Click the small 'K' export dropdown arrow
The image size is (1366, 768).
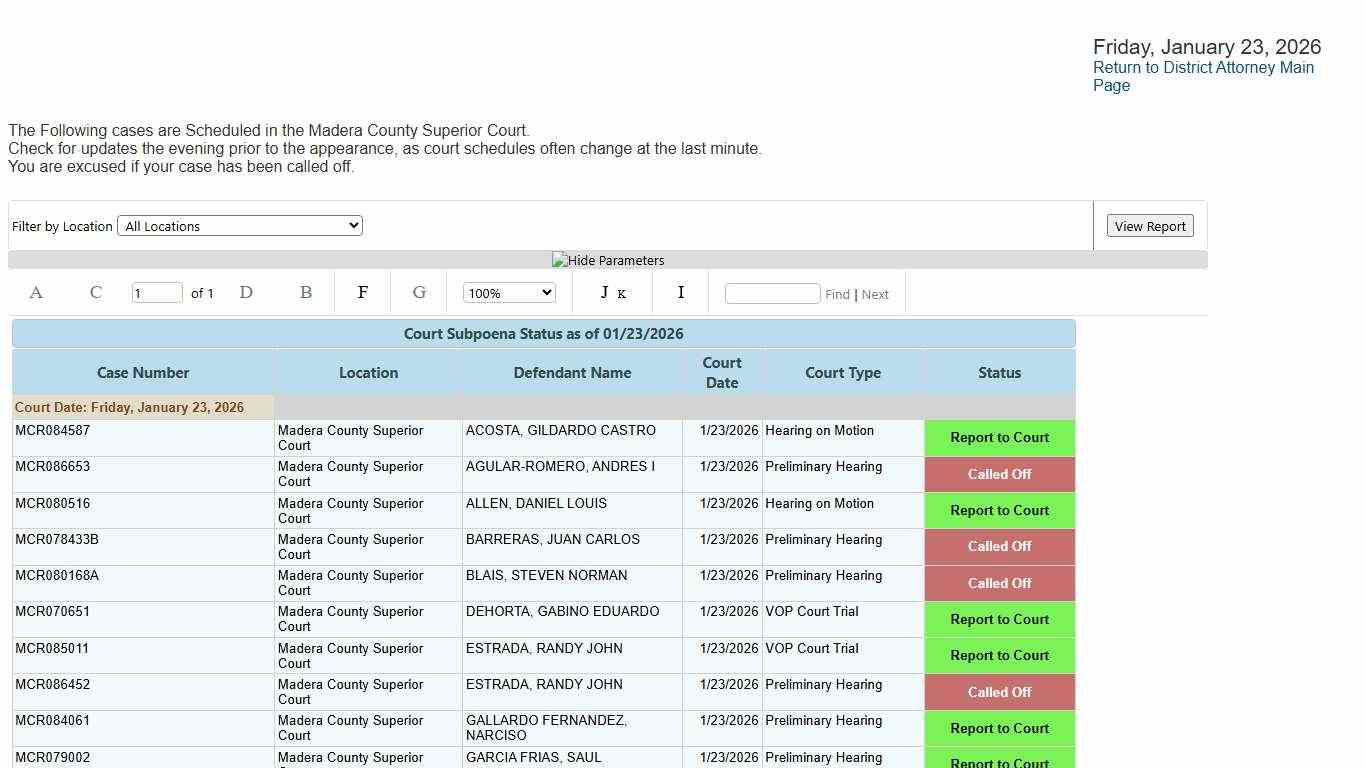[x=622, y=295]
